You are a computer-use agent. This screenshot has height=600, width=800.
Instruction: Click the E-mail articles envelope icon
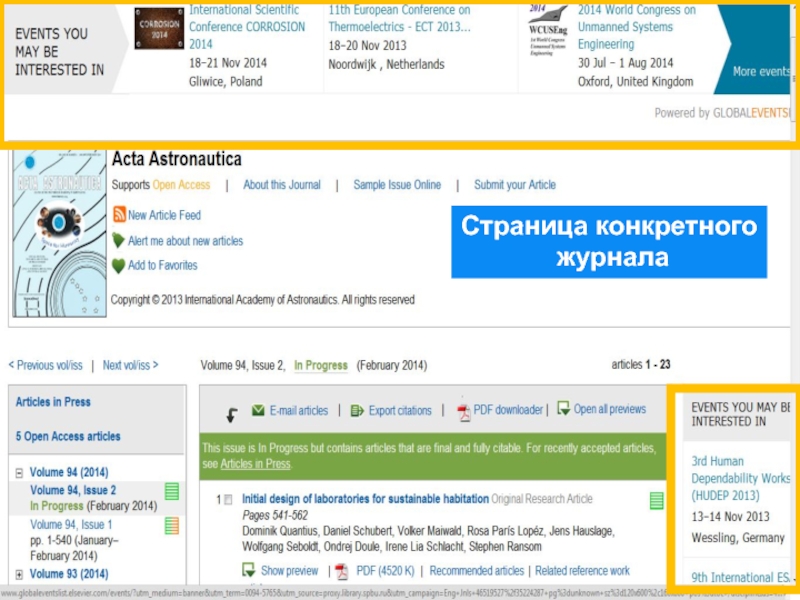[x=259, y=410]
